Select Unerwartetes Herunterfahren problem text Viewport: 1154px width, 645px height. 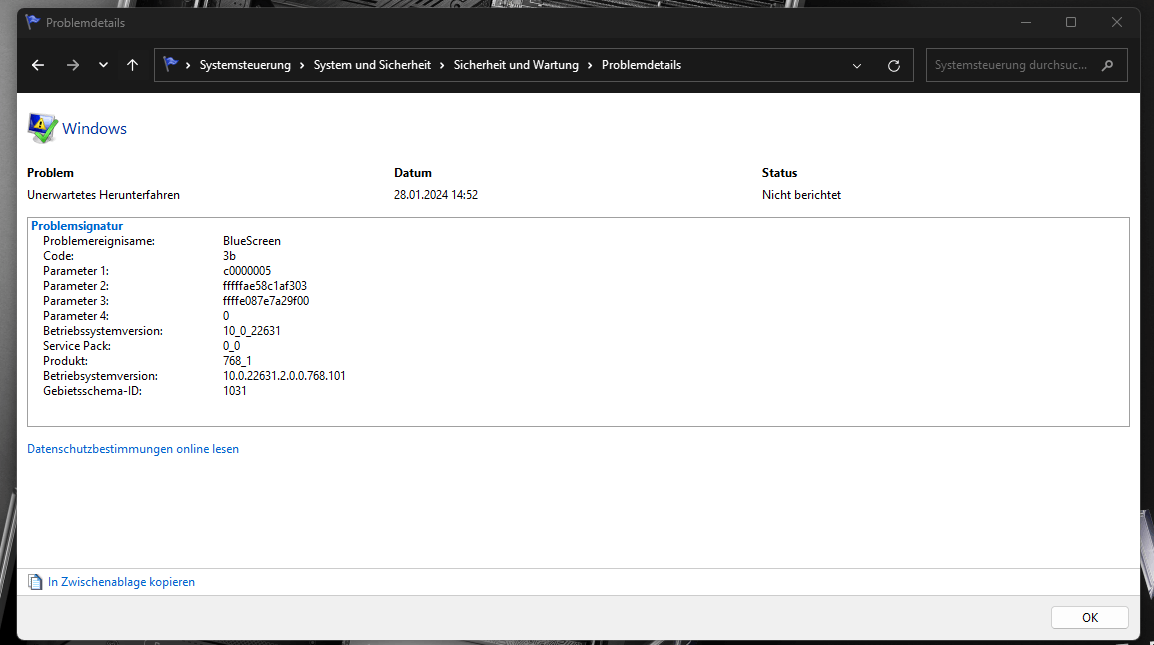tap(104, 195)
